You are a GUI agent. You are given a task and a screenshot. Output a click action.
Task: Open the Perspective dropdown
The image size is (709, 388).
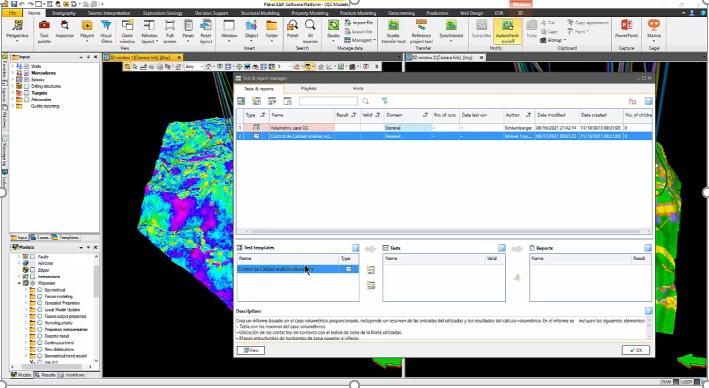(18, 31)
